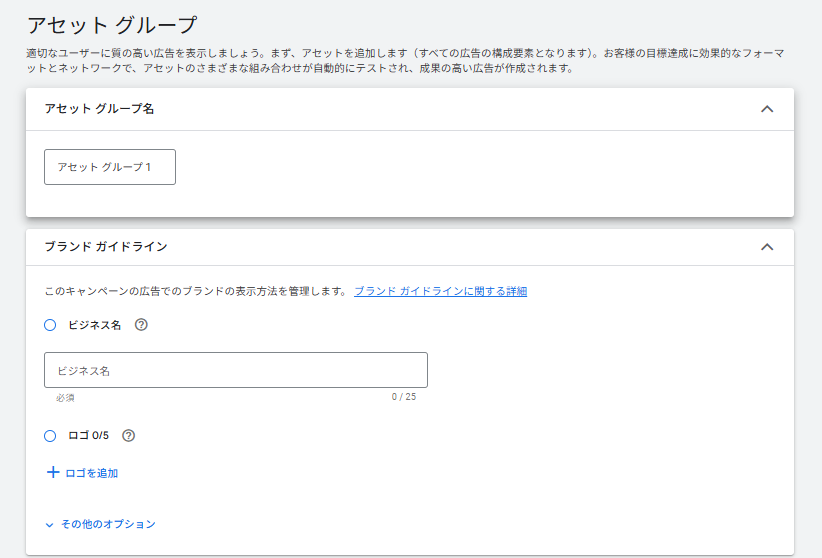Click the 0 / 25 character counter
The height and width of the screenshot is (558, 822).
tap(404, 397)
